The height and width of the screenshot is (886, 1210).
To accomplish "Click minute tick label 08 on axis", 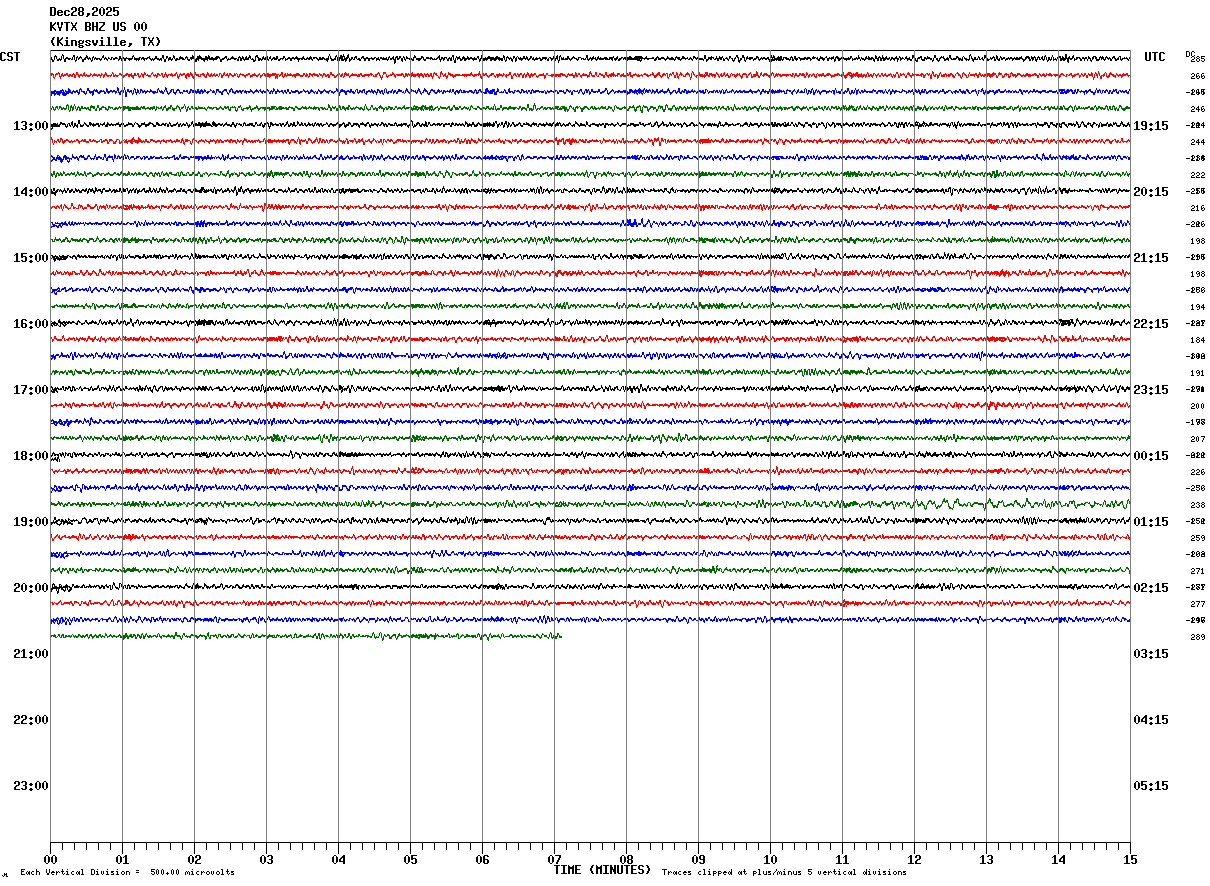I will pos(626,859).
